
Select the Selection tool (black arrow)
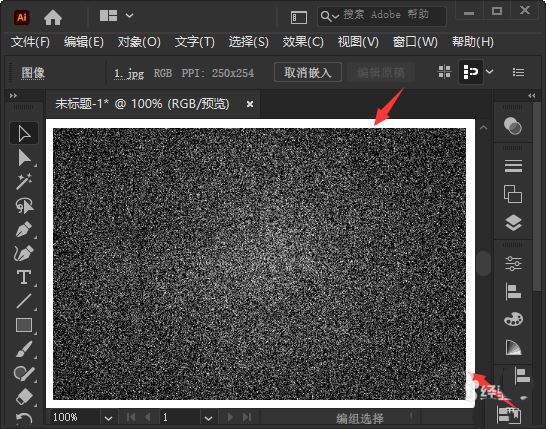click(24, 133)
